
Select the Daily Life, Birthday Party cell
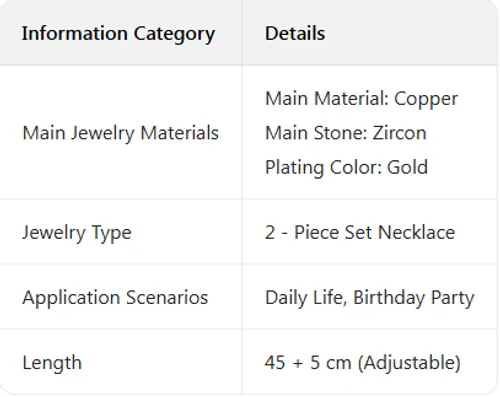(x=369, y=298)
